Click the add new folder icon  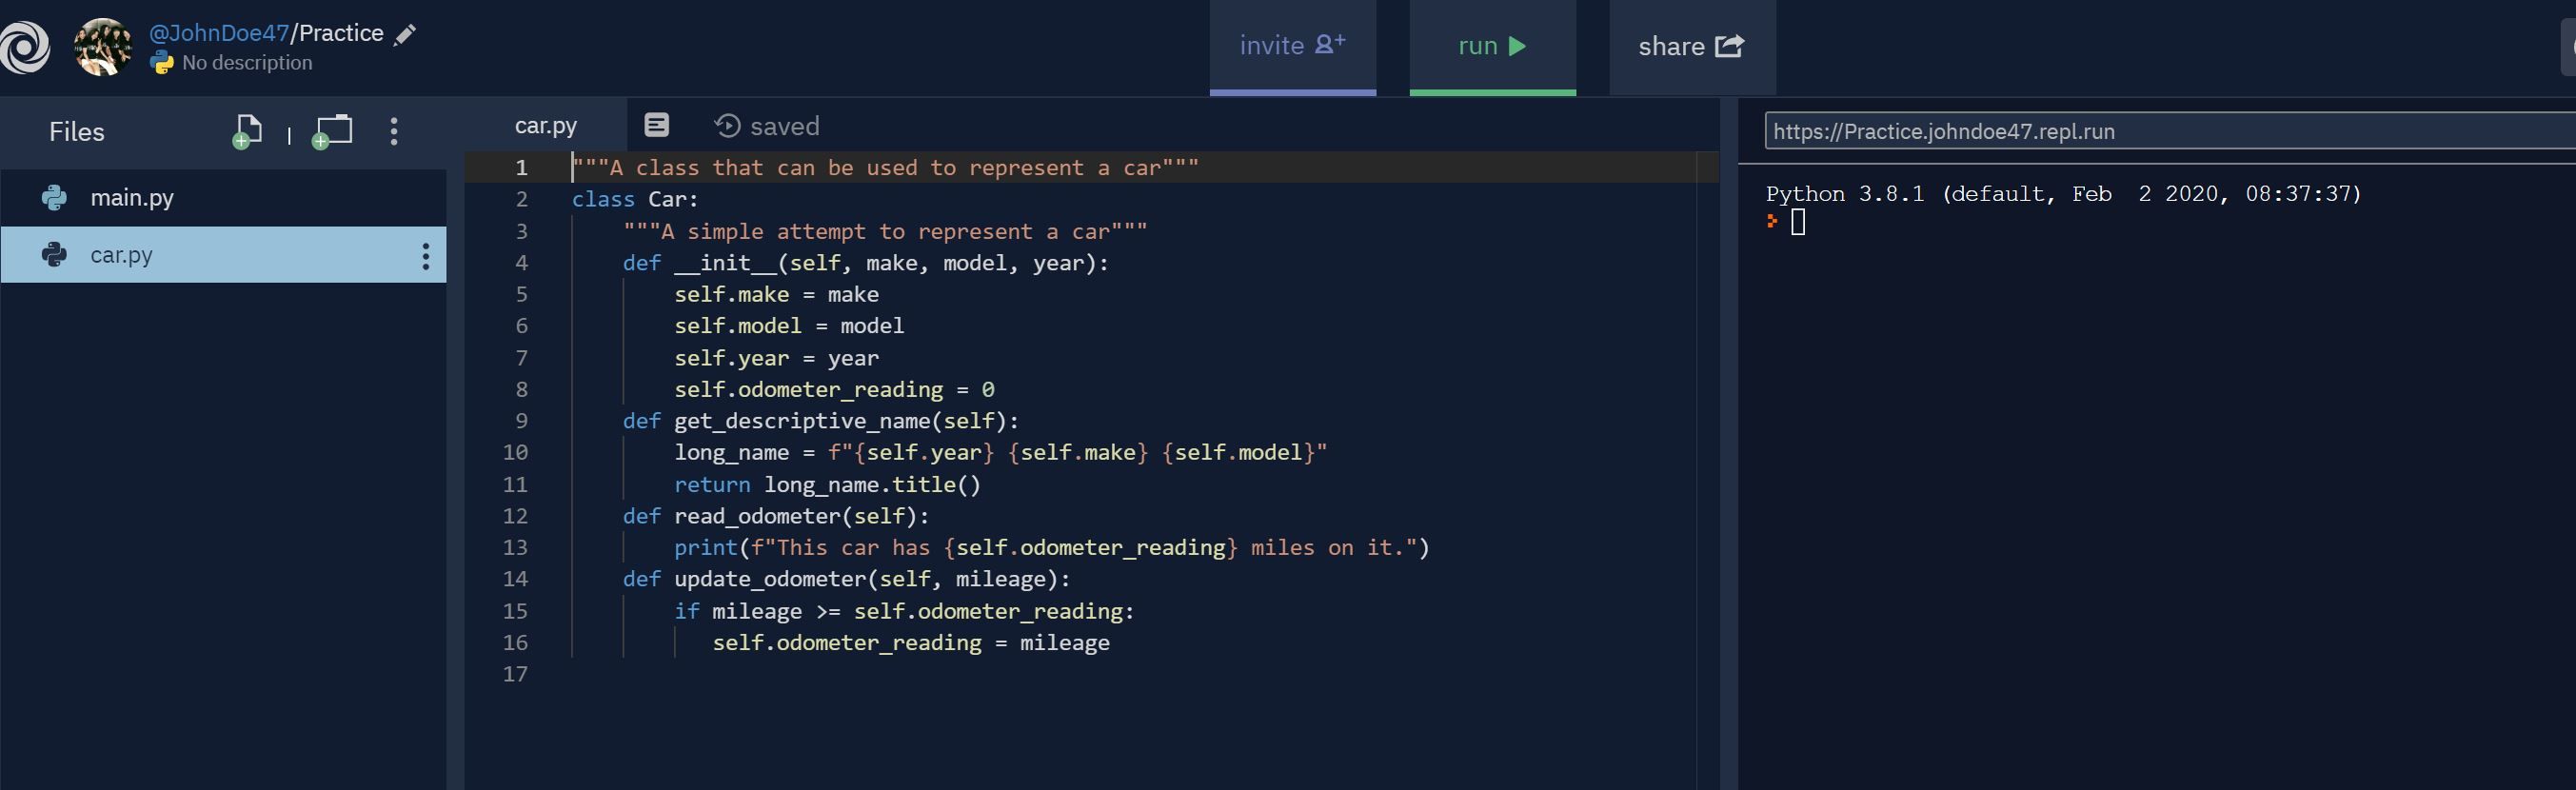click(x=332, y=132)
